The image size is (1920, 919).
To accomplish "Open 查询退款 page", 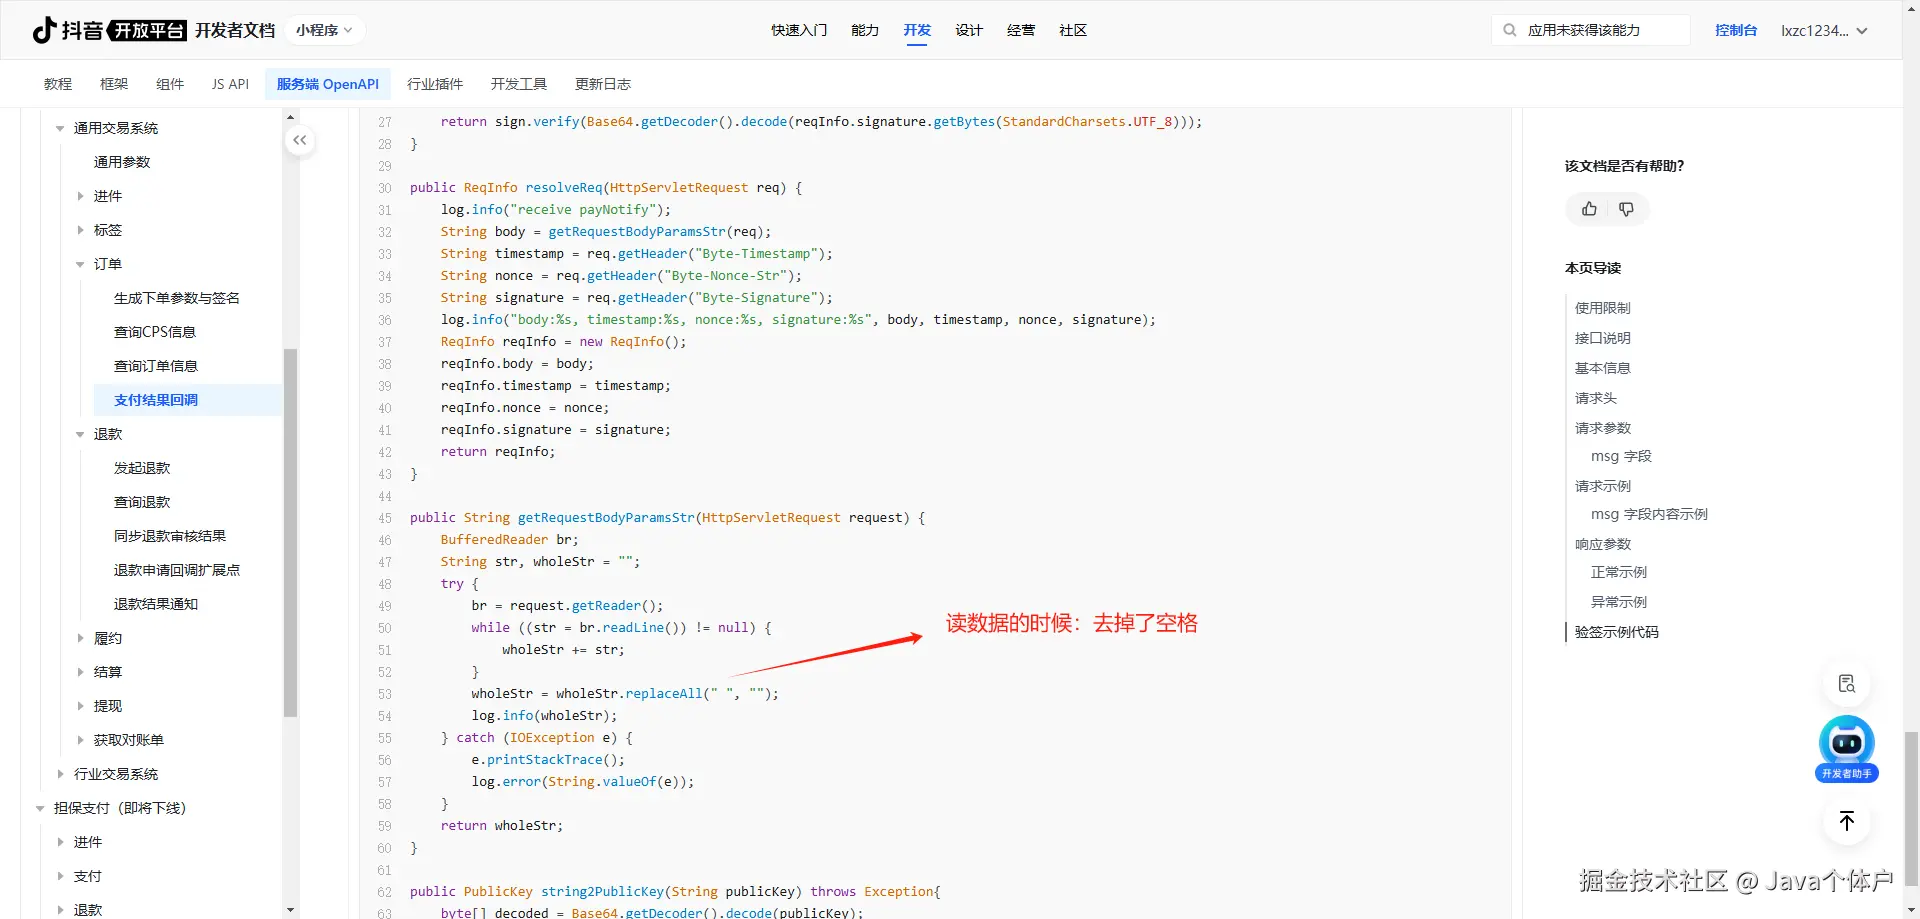I will 142,502.
